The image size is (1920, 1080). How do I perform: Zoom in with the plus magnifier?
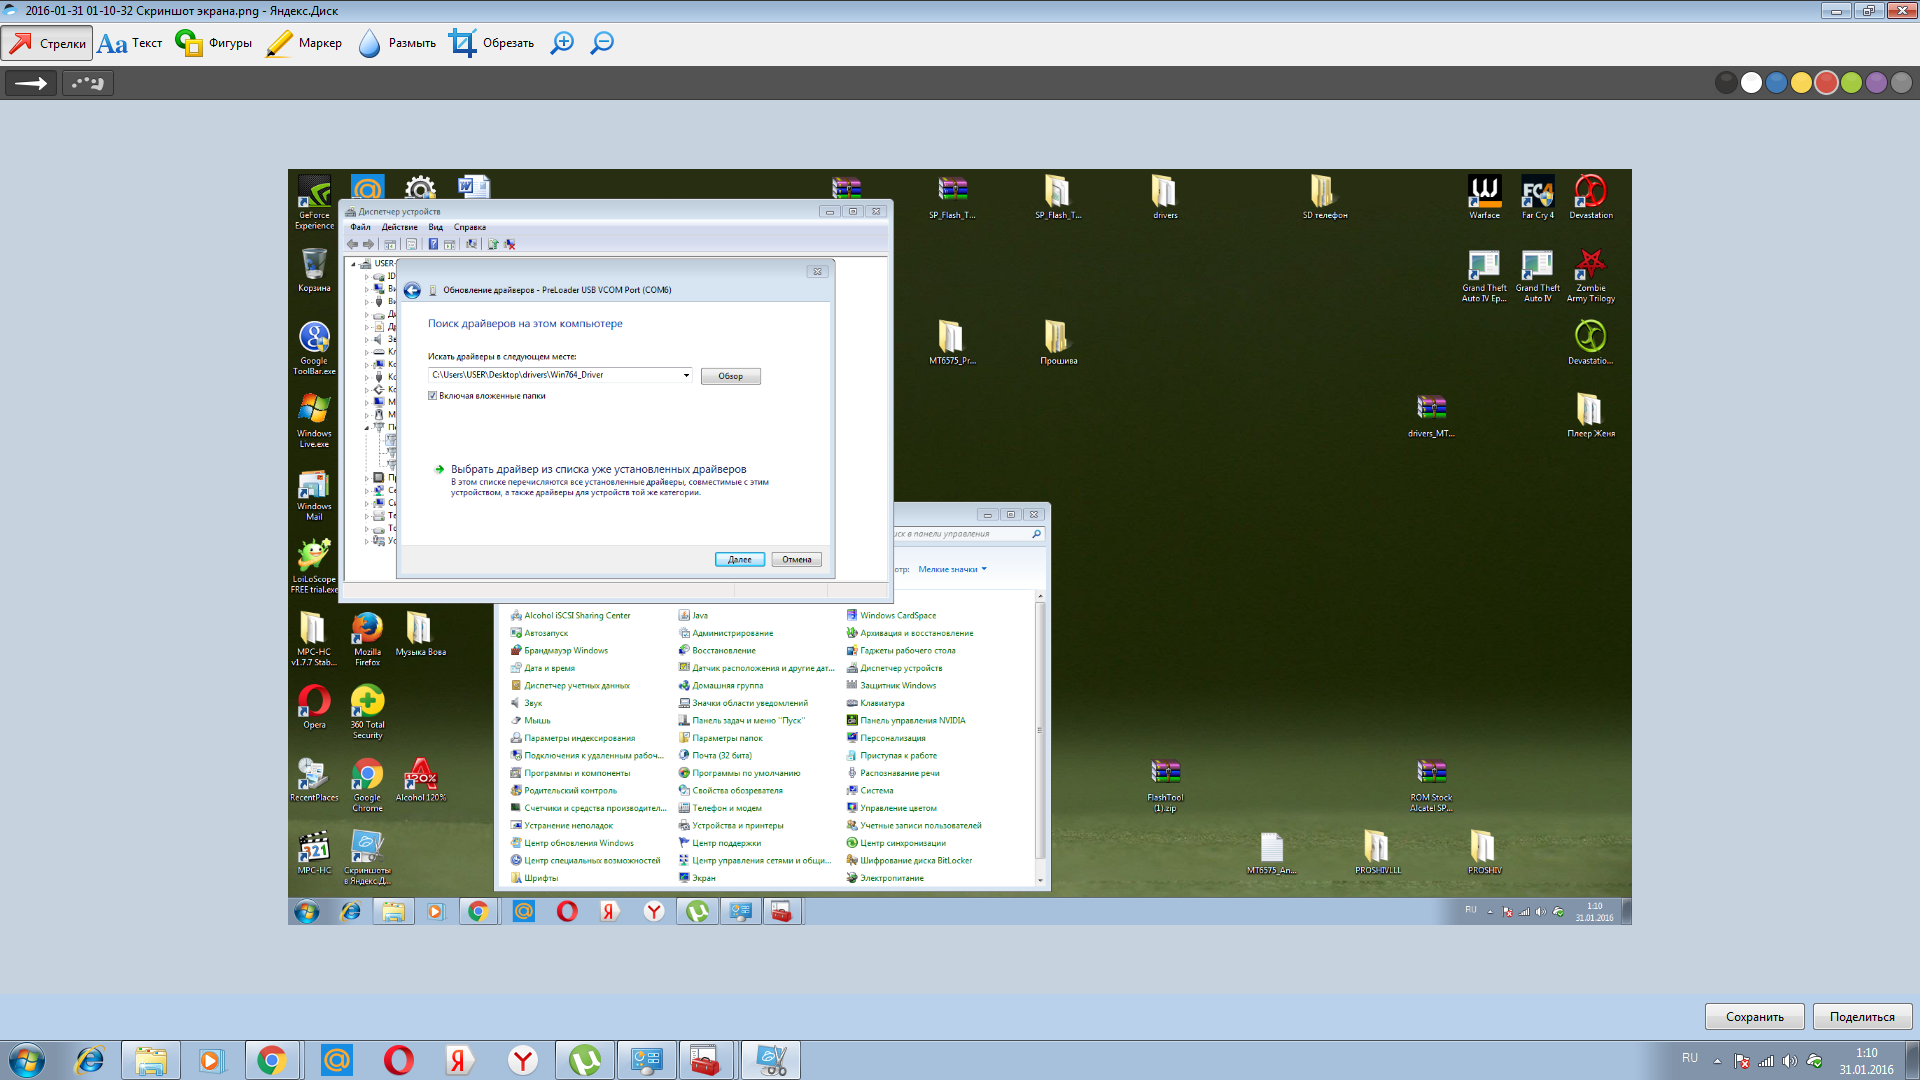[x=563, y=43]
